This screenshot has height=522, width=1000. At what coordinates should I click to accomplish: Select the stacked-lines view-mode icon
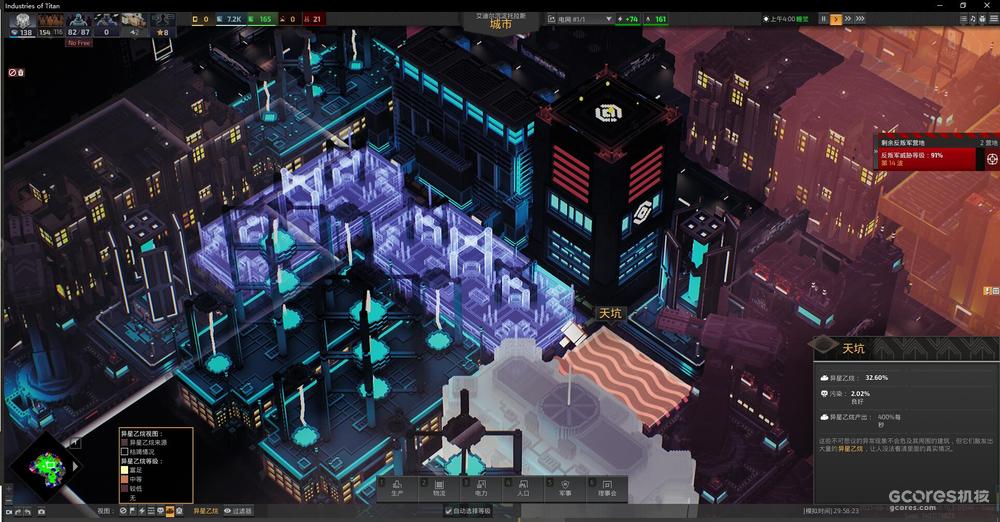point(151,511)
